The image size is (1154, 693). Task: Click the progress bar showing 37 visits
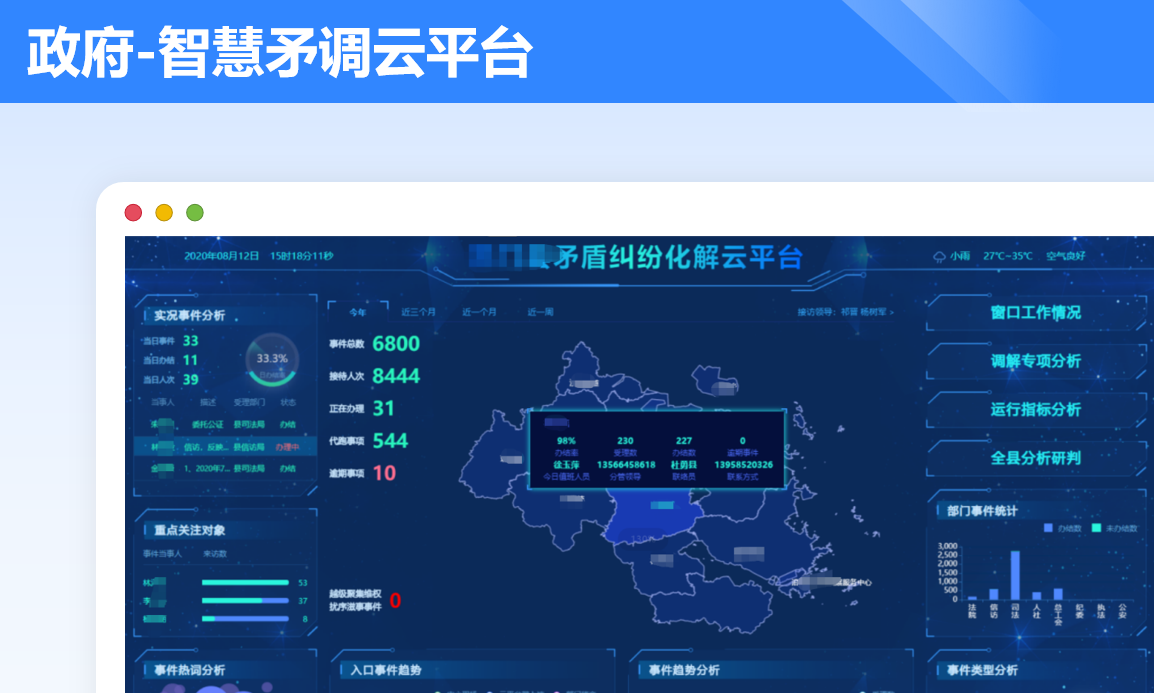[x=245, y=600]
